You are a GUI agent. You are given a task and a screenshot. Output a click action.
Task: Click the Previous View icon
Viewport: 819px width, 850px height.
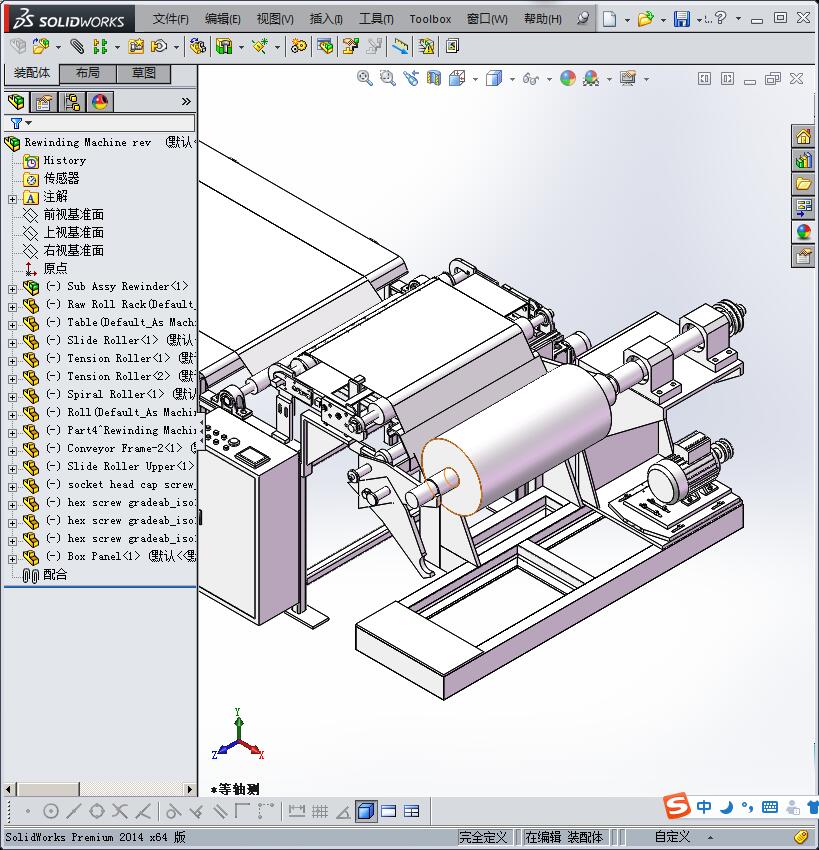coord(411,79)
